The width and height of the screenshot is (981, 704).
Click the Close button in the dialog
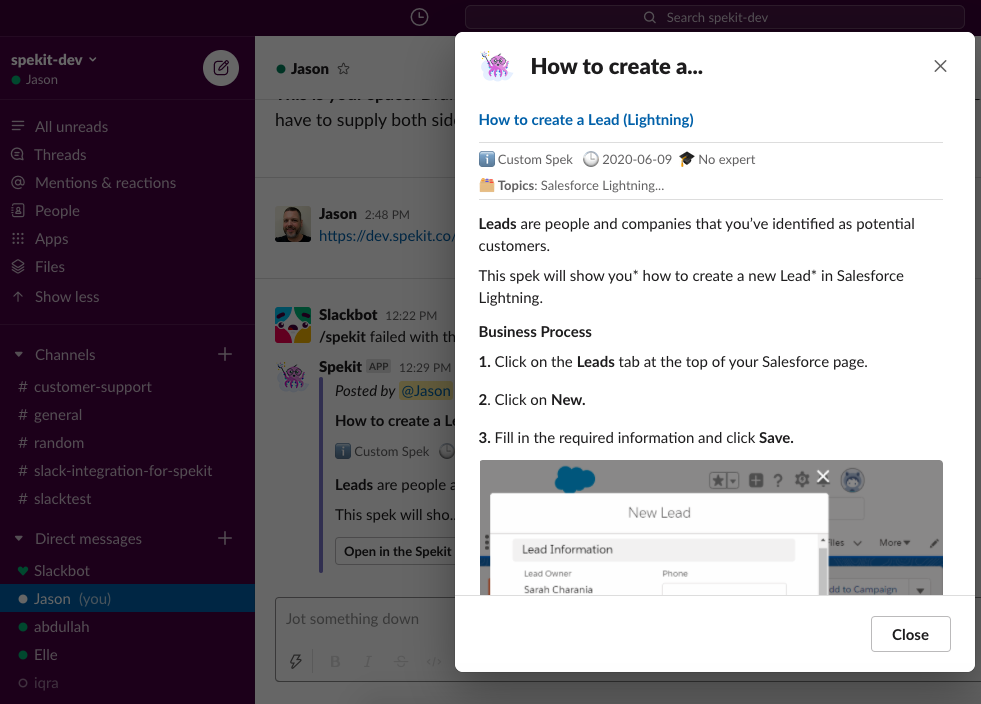point(910,634)
